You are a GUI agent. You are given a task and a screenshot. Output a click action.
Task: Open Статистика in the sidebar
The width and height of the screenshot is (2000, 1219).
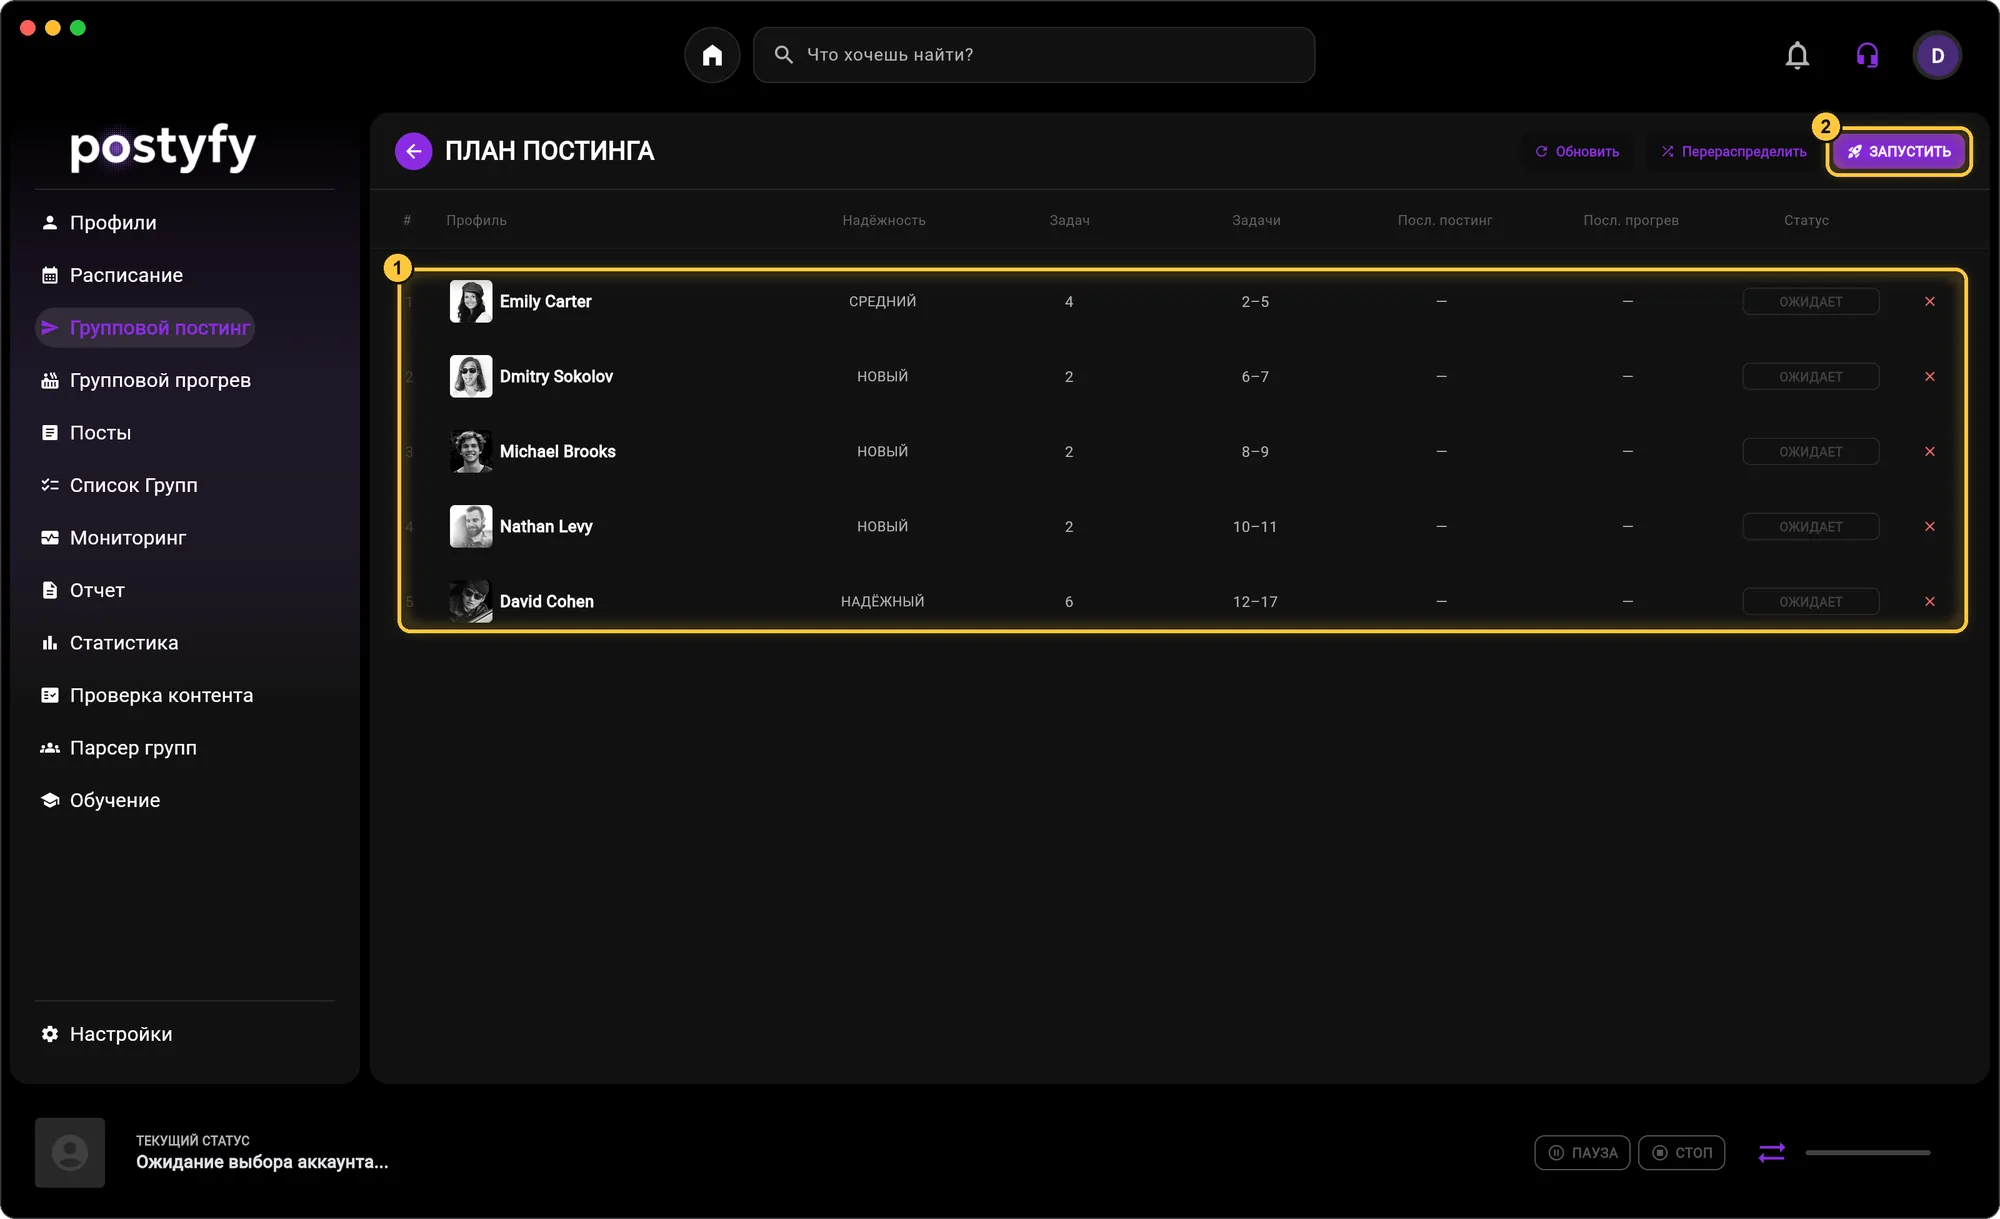tap(109, 642)
